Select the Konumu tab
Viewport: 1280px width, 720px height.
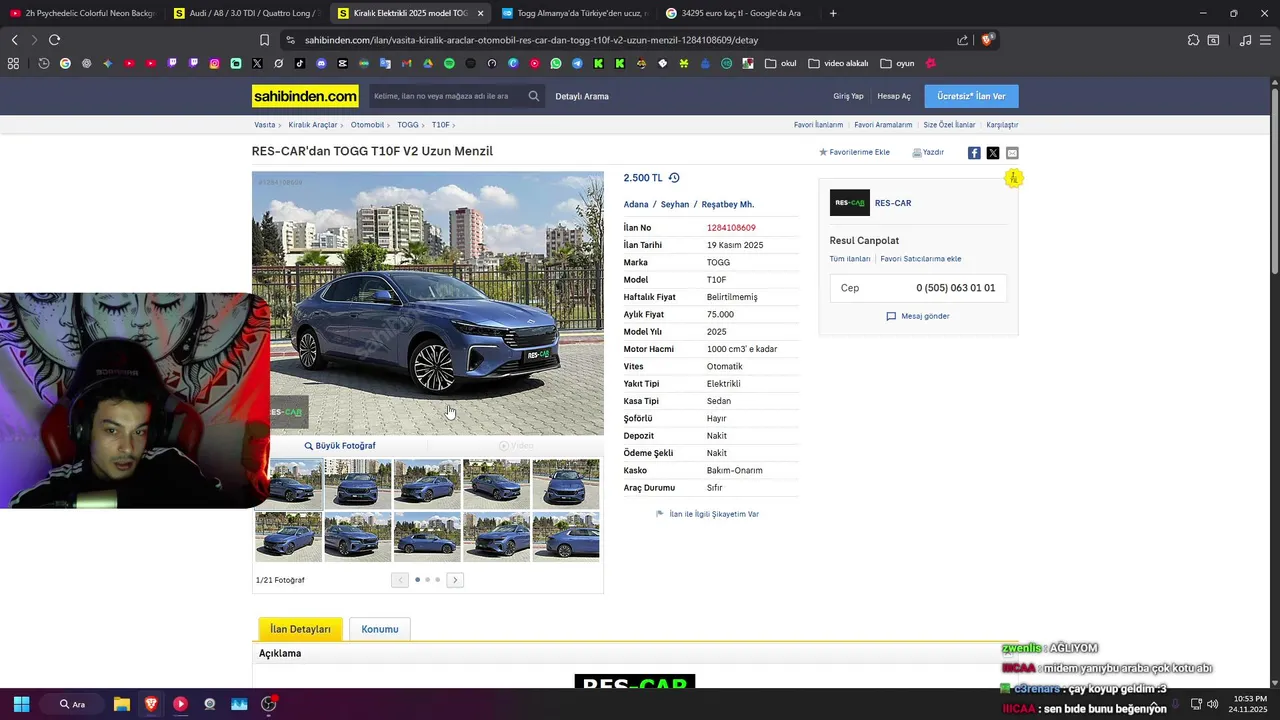380,629
